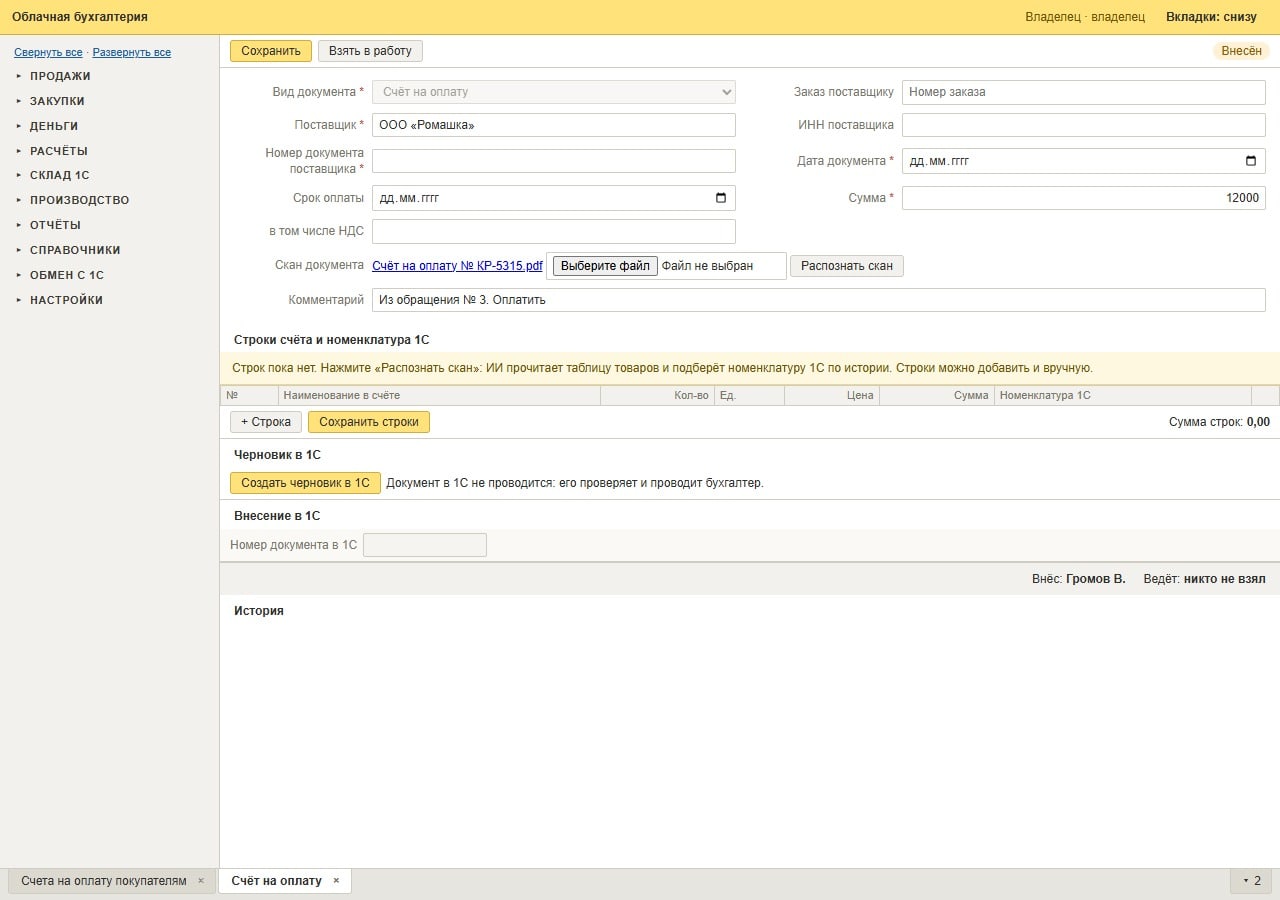Click Взять в работу button
Image resolution: width=1280 pixels, height=900 pixels.
(x=370, y=51)
